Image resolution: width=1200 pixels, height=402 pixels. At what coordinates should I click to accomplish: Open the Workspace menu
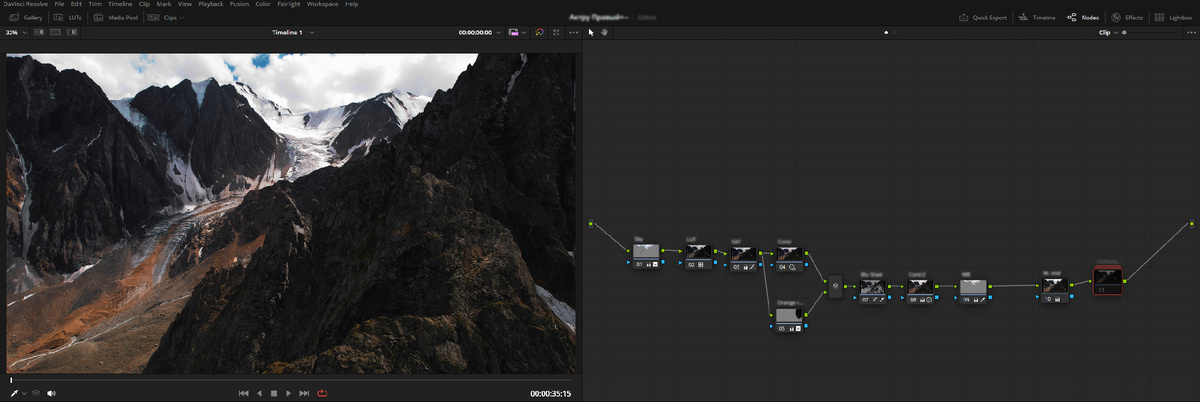click(322, 5)
